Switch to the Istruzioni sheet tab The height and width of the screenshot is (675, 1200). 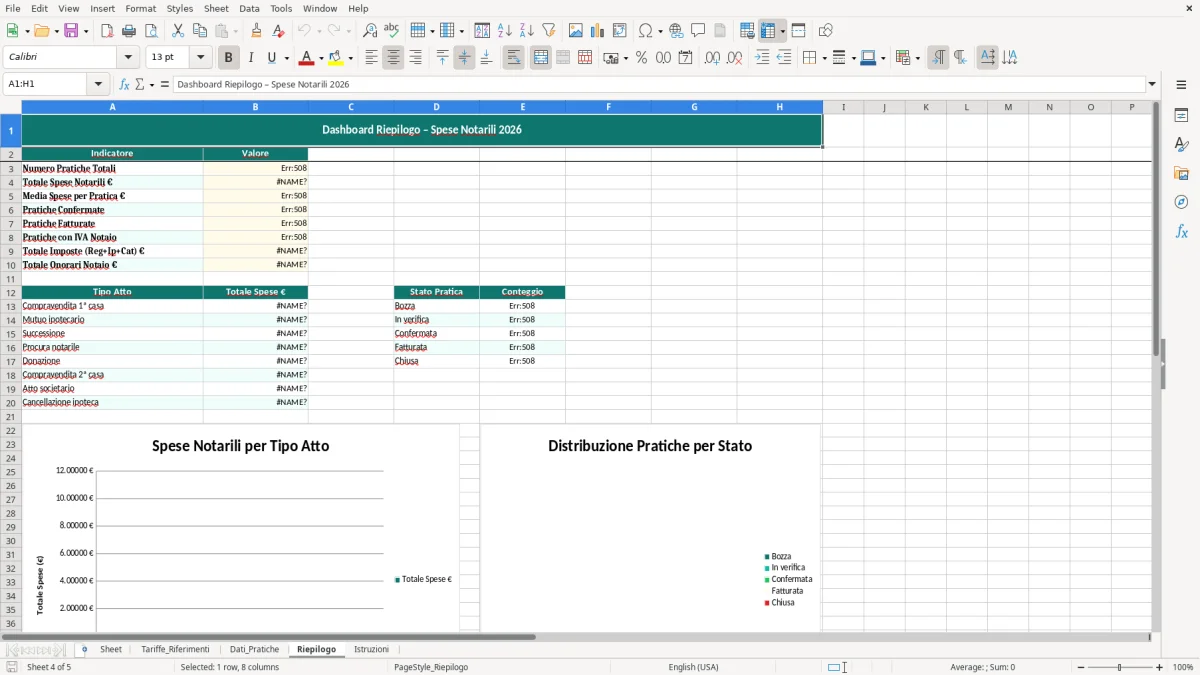pos(371,649)
